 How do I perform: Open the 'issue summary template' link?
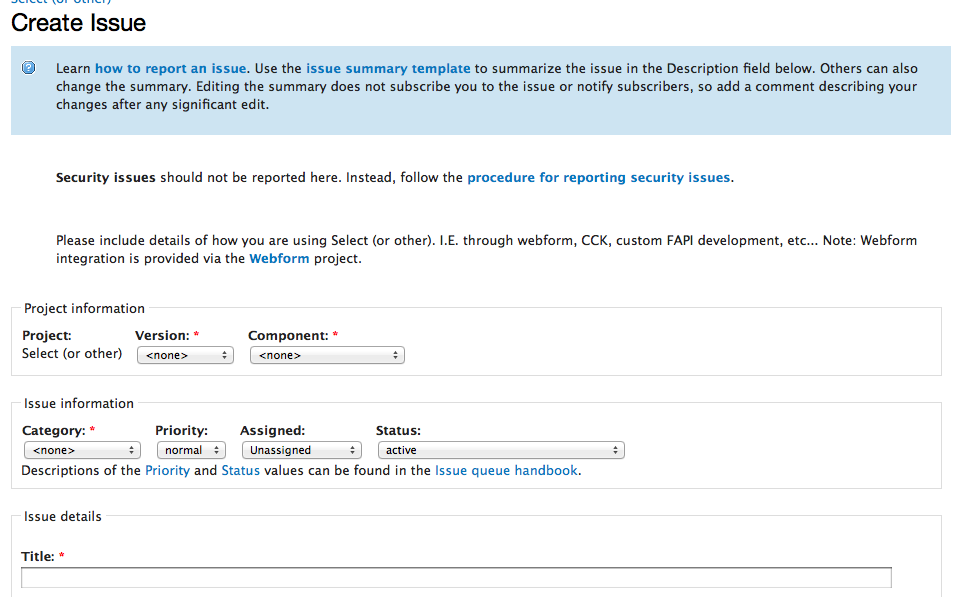click(388, 69)
